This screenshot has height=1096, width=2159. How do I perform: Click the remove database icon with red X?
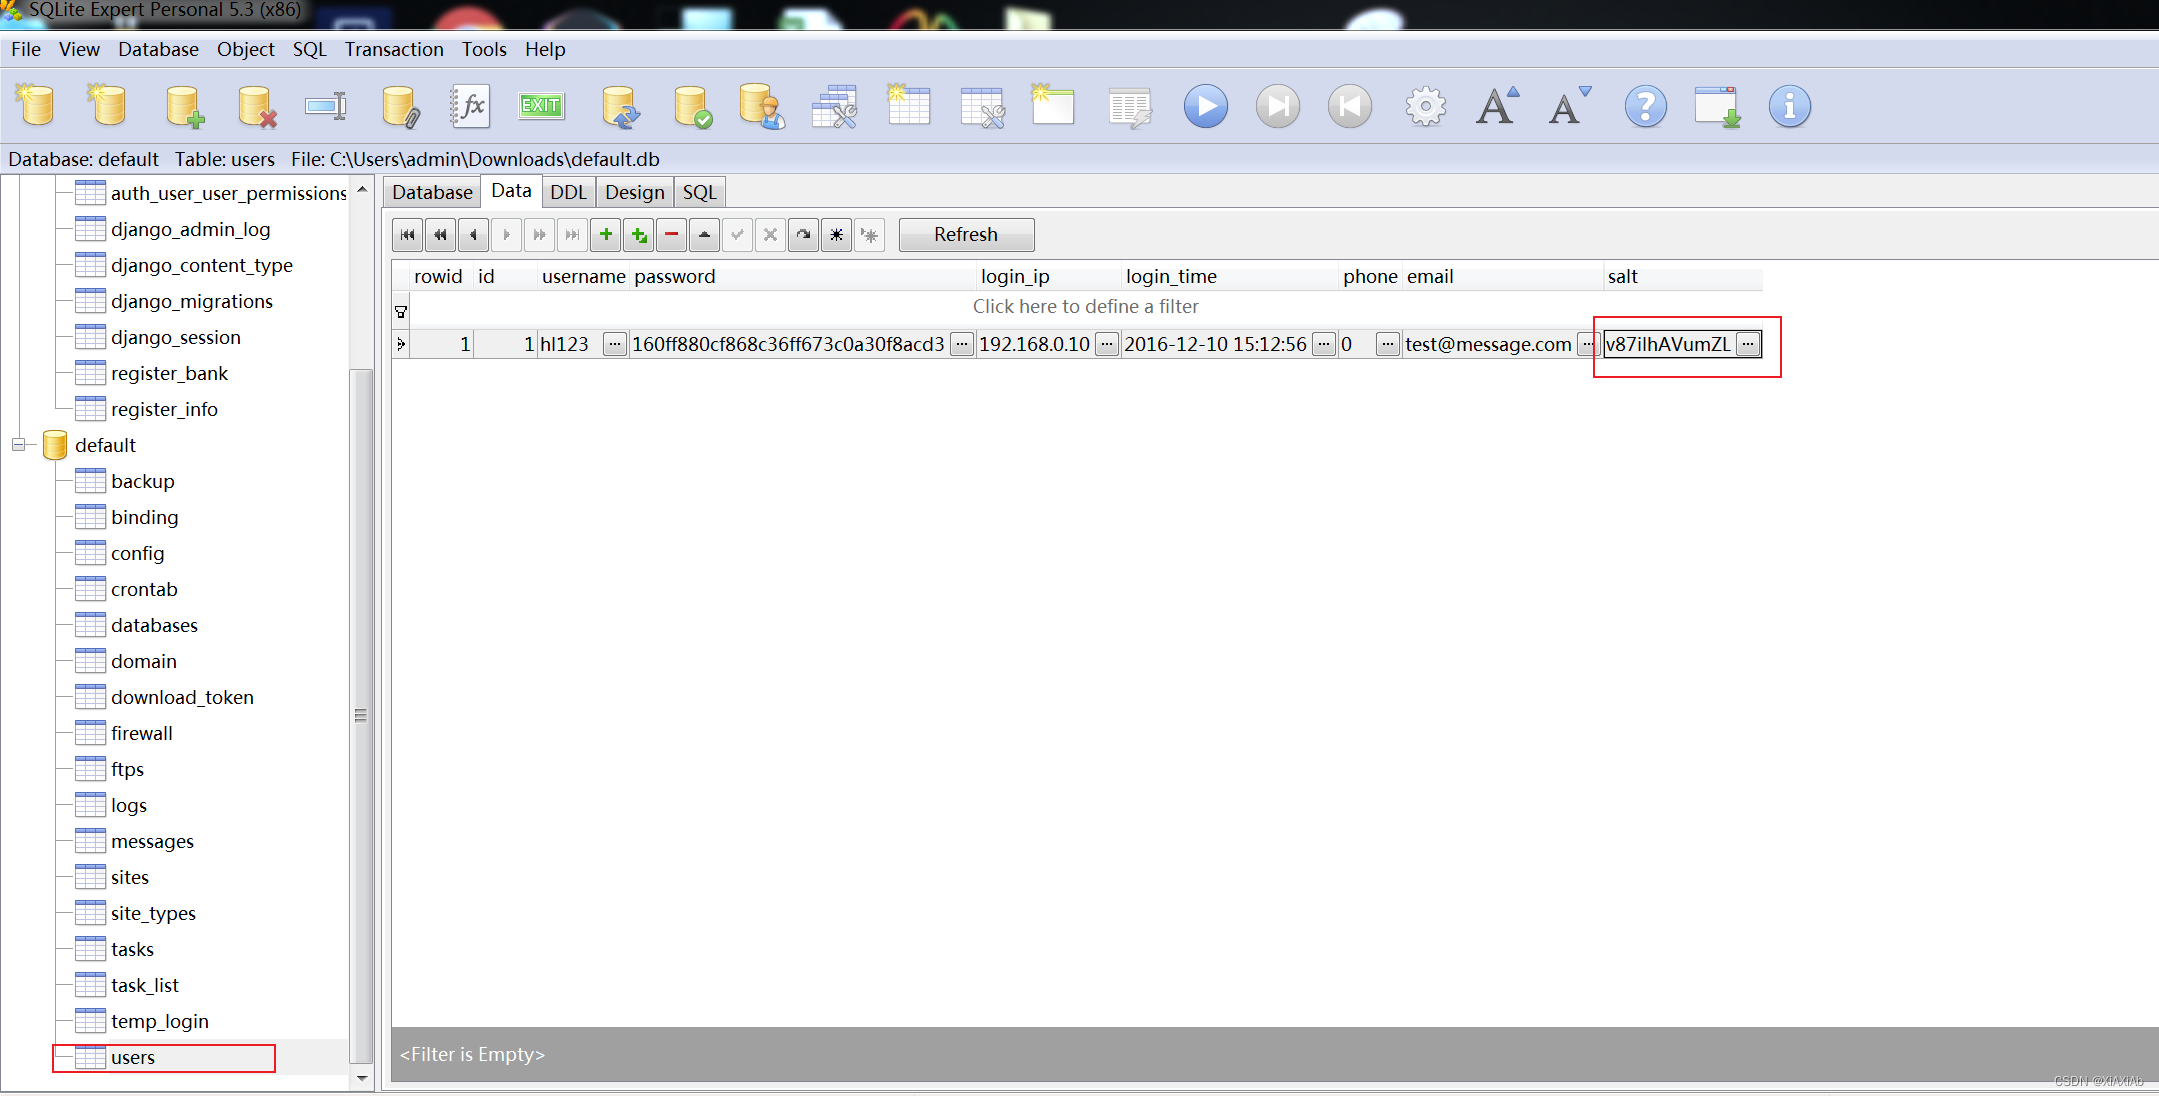[x=257, y=106]
